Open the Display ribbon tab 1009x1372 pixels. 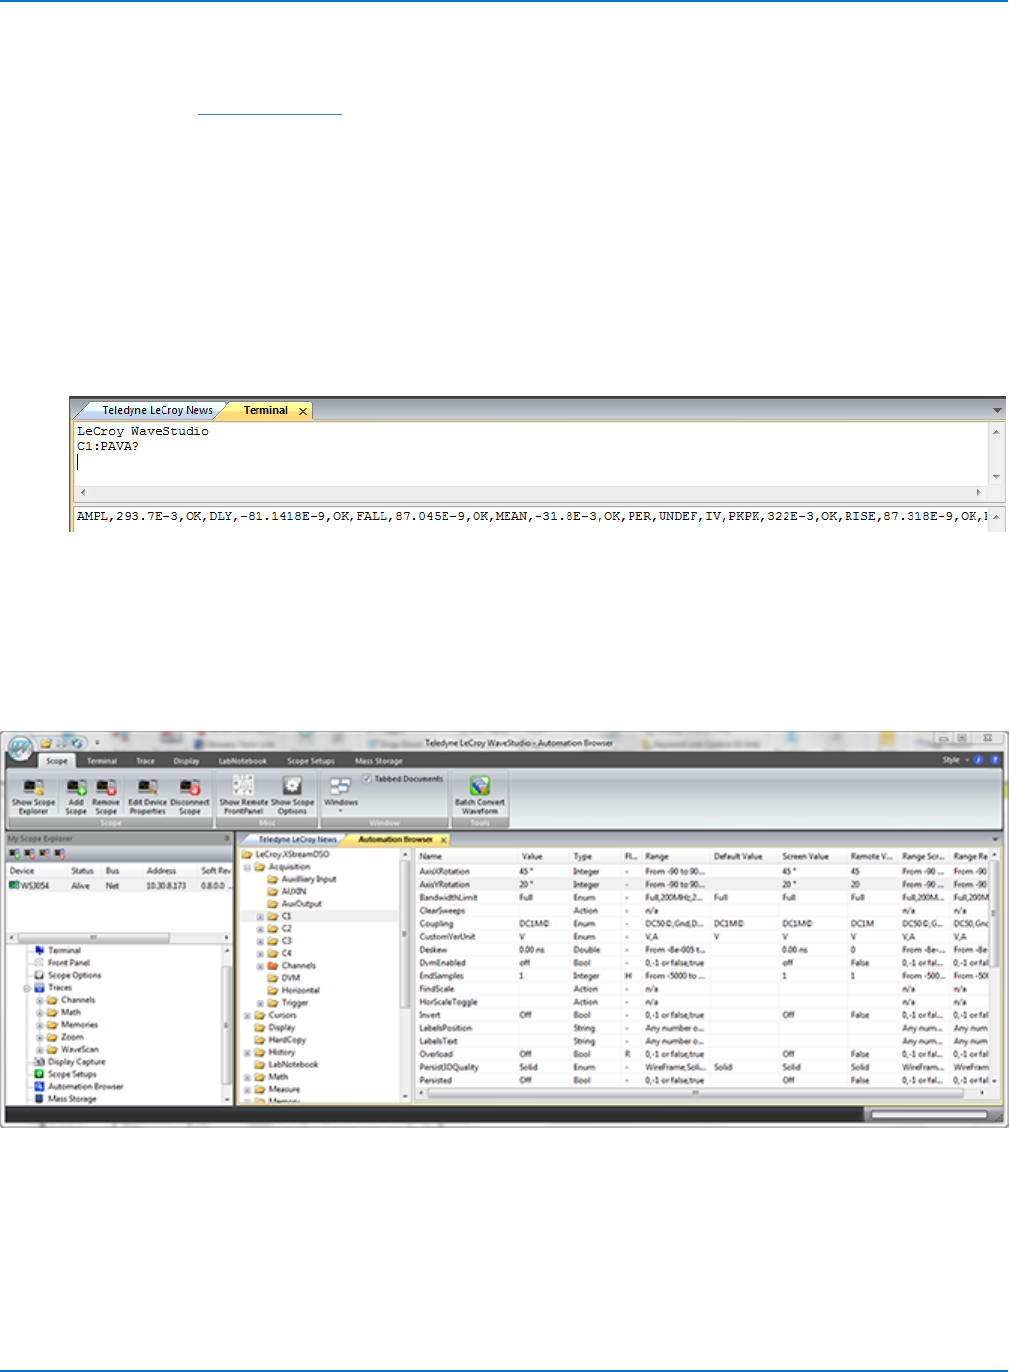[187, 761]
